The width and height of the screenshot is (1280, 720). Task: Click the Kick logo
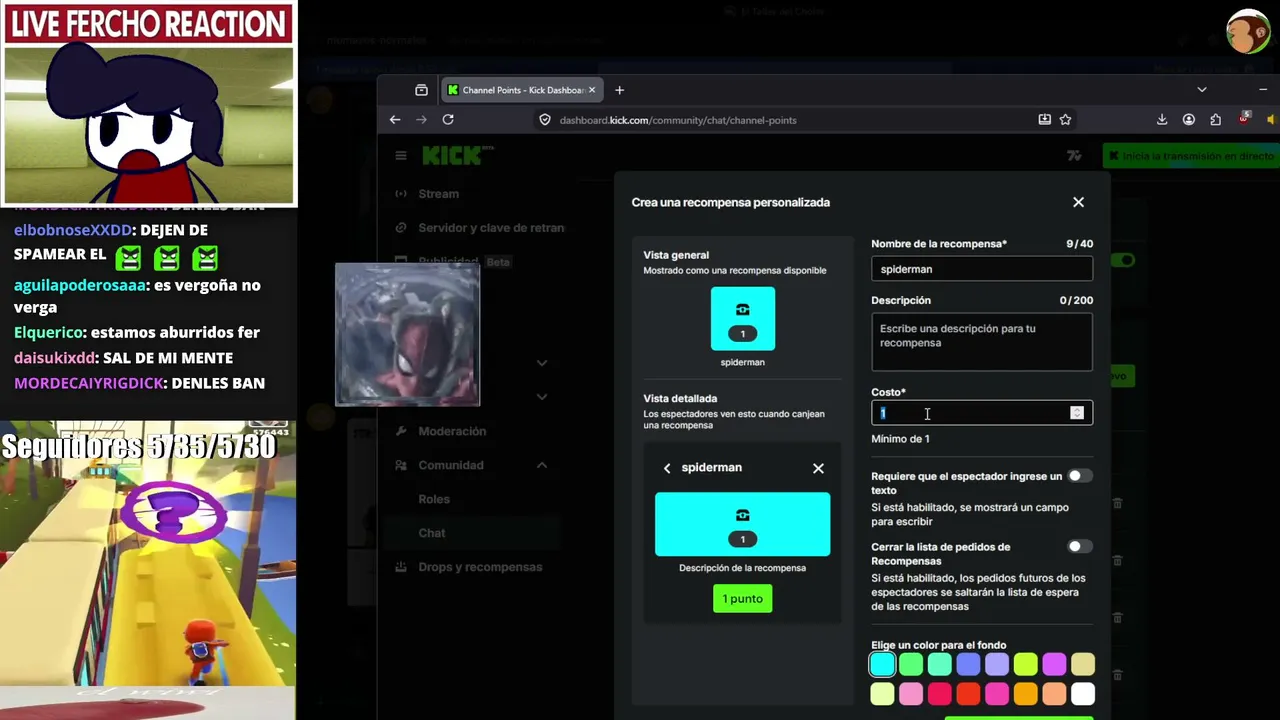pos(458,156)
